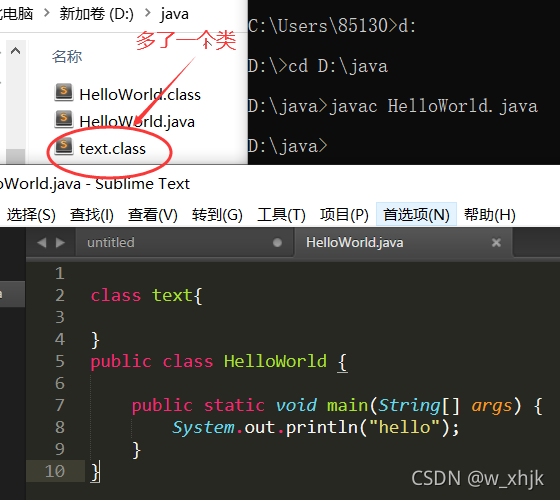Click the args parameter in code
The image size is (560, 500).
click(x=491, y=406)
